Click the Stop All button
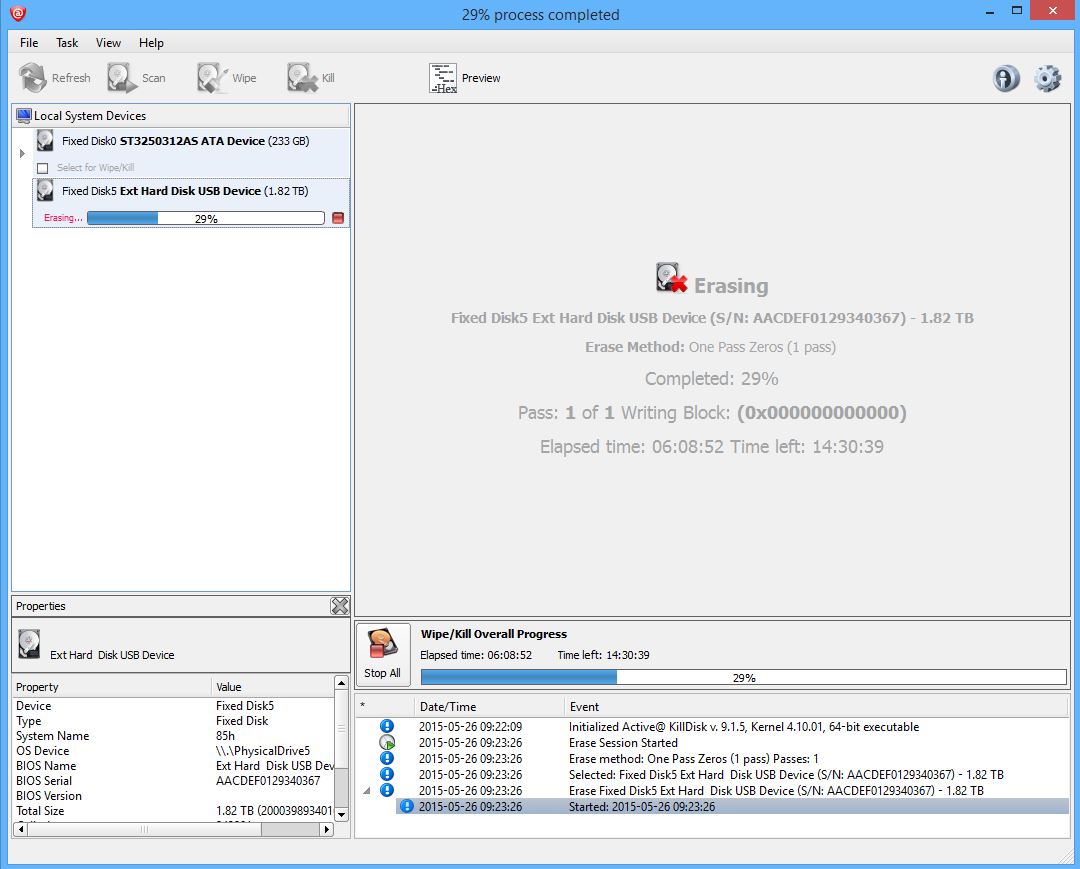Image resolution: width=1080 pixels, height=869 pixels. click(382, 654)
